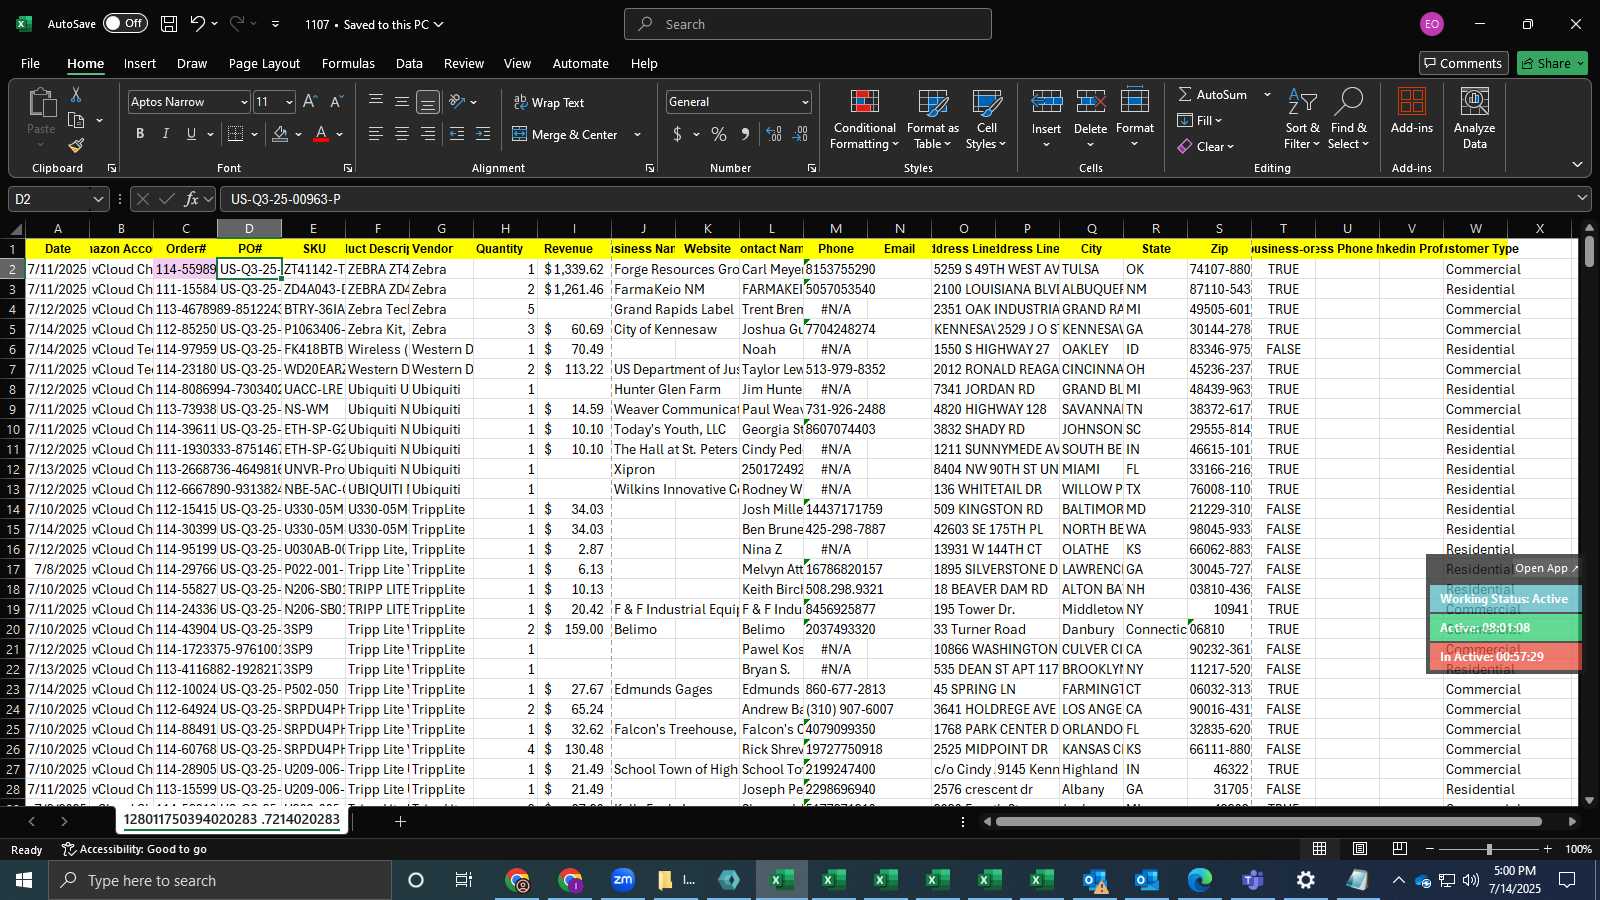The height and width of the screenshot is (900, 1600).
Task: Apply Comma Style format
Action: (745, 134)
